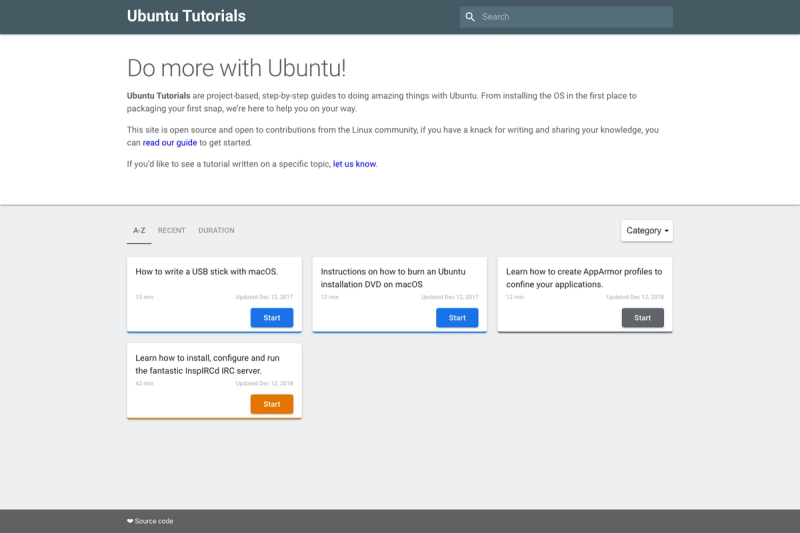
Task: Open the Source code footer link
Action: 154,521
